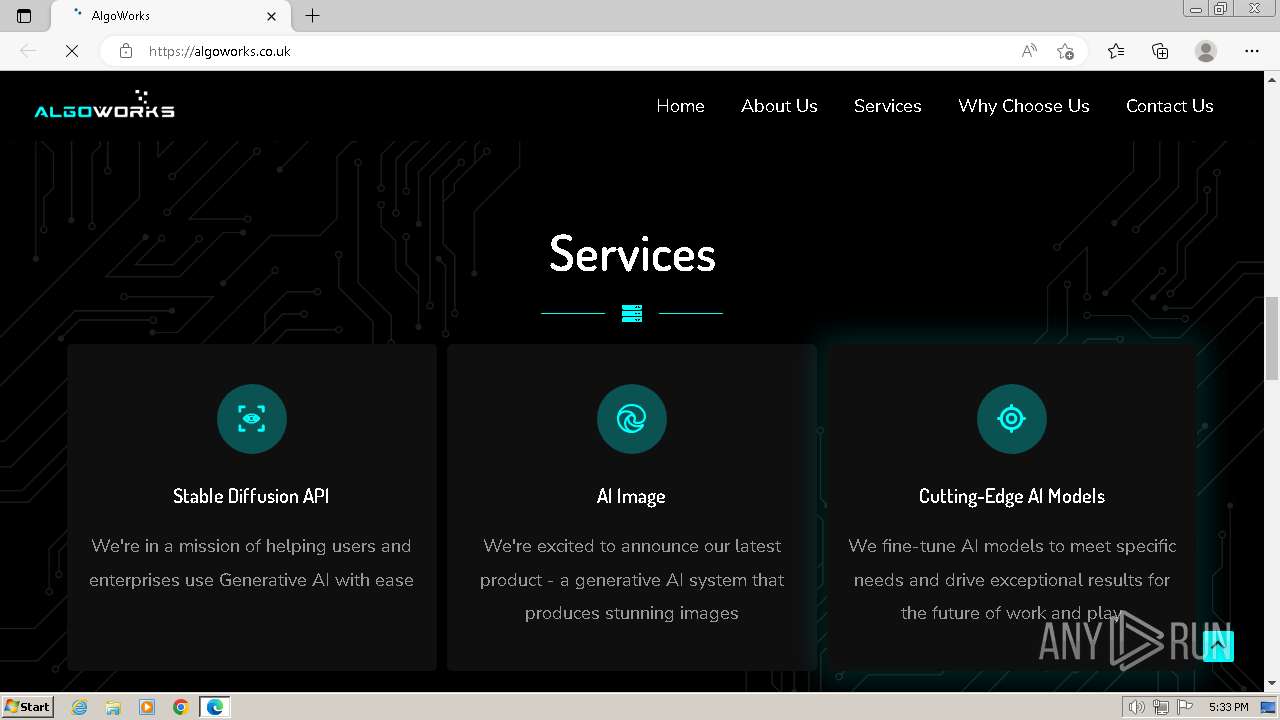
Task: Open the Start menu
Action: click(28, 707)
